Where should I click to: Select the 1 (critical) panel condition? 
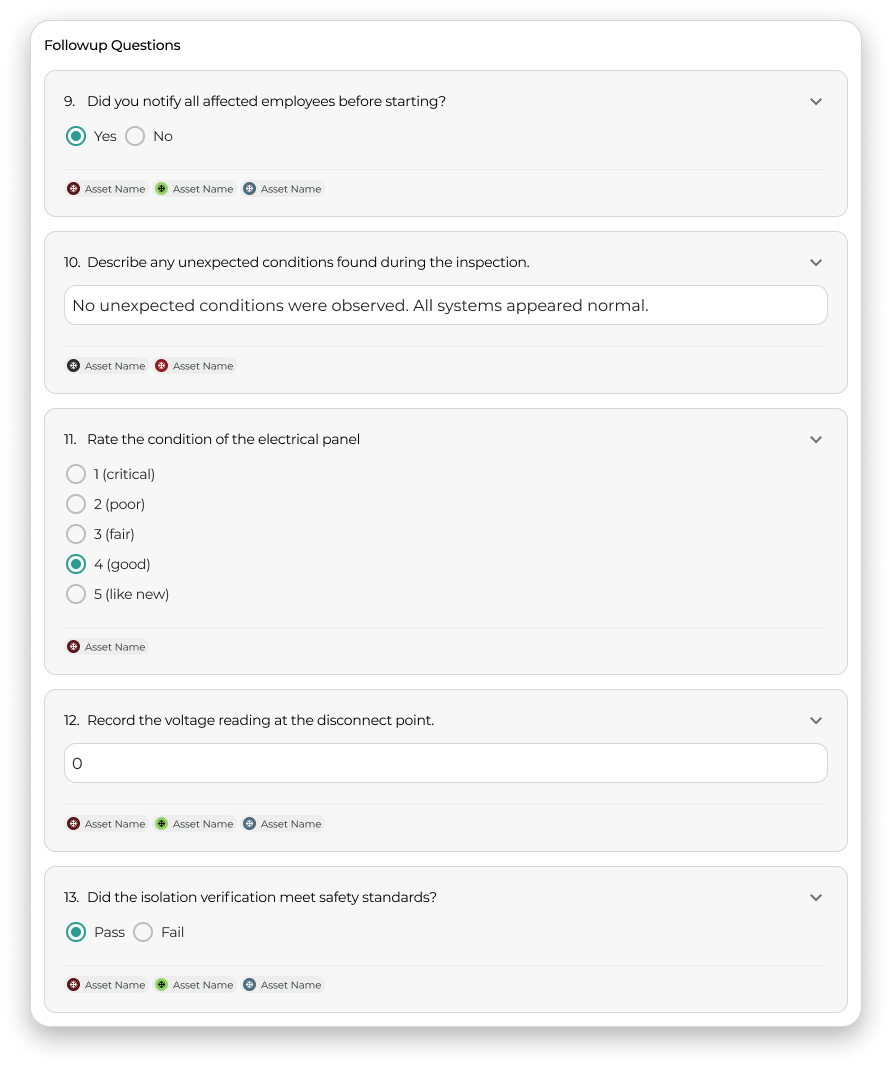tap(76, 474)
